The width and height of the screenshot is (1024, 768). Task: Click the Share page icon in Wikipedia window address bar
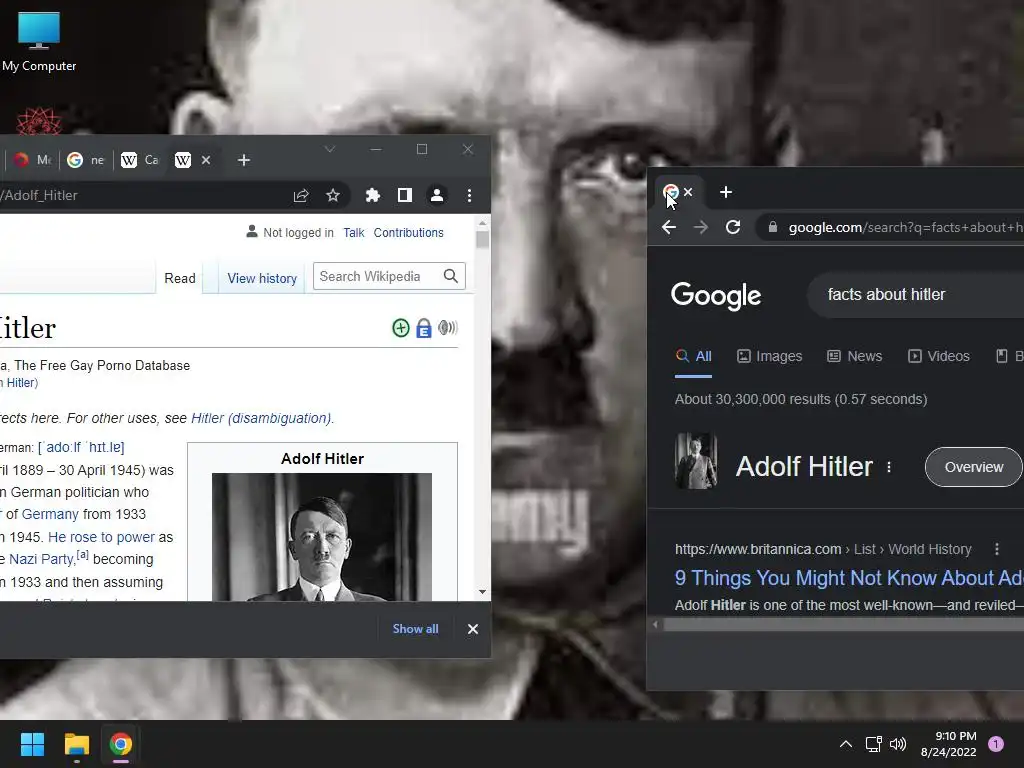tap(301, 195)
